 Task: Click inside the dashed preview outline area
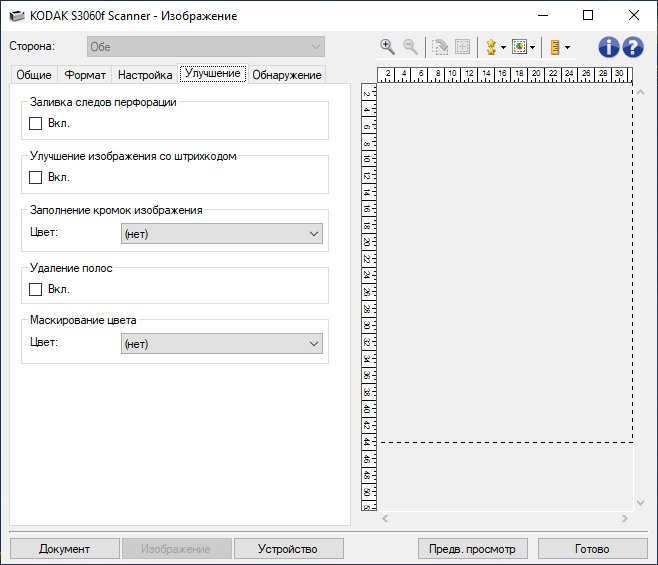pos(505,263)
